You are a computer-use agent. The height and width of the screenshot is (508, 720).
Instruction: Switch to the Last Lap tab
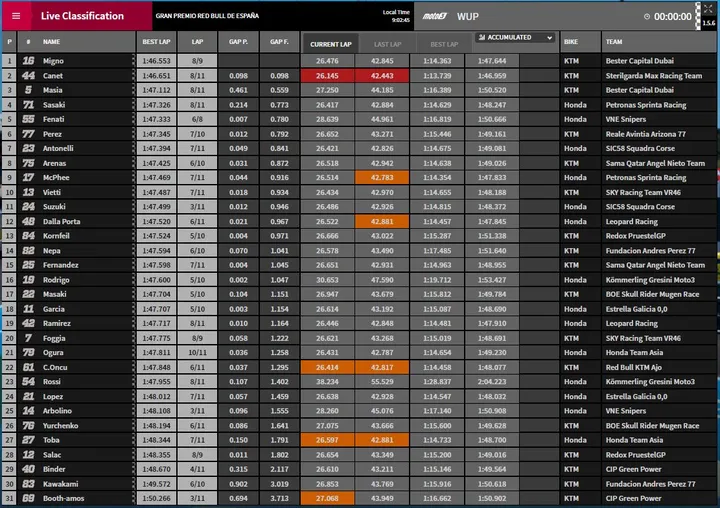[387, 44]
